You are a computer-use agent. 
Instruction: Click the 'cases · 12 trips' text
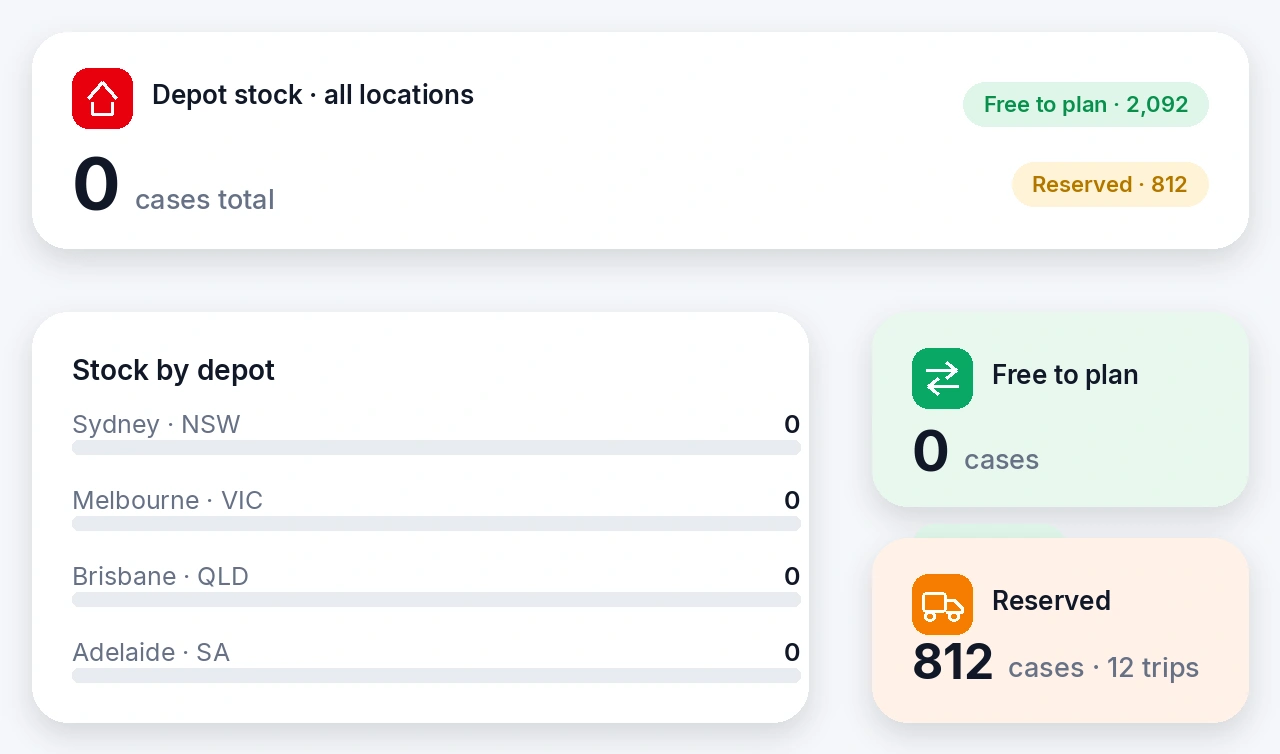coord(1104,668)
